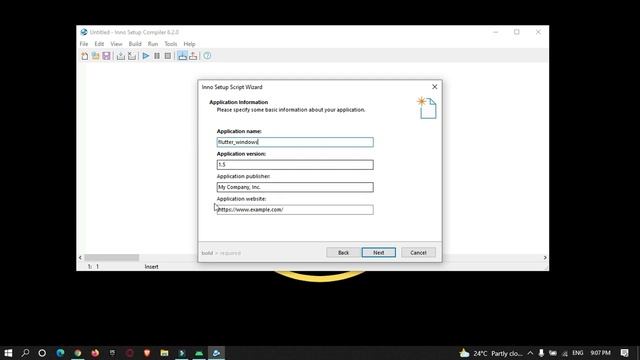Click the Application name input field

[x=295, y=142]
